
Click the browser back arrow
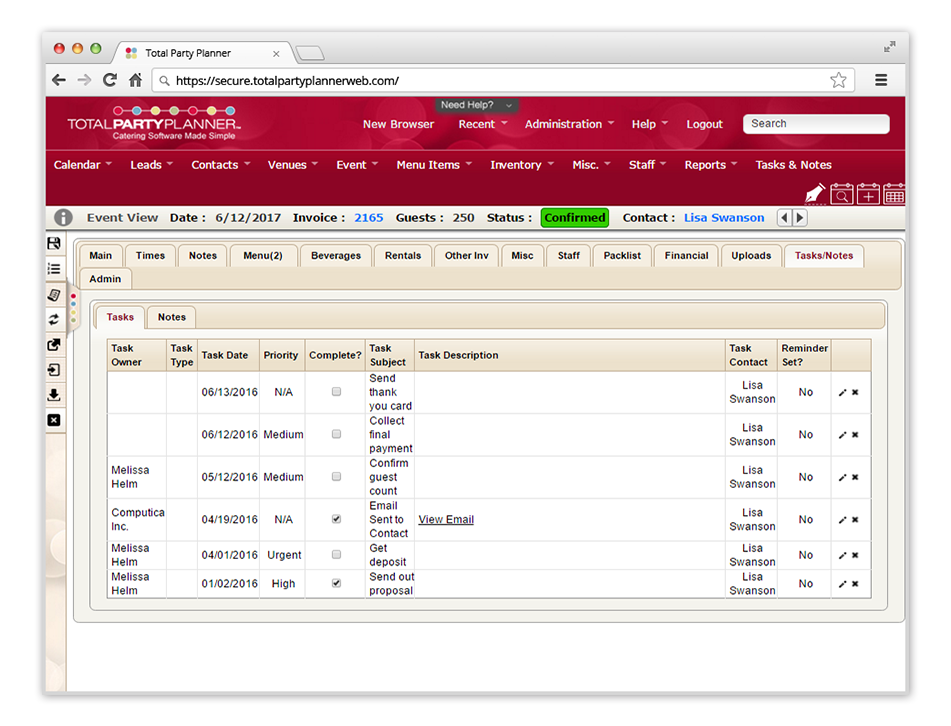tap(59, 80)
